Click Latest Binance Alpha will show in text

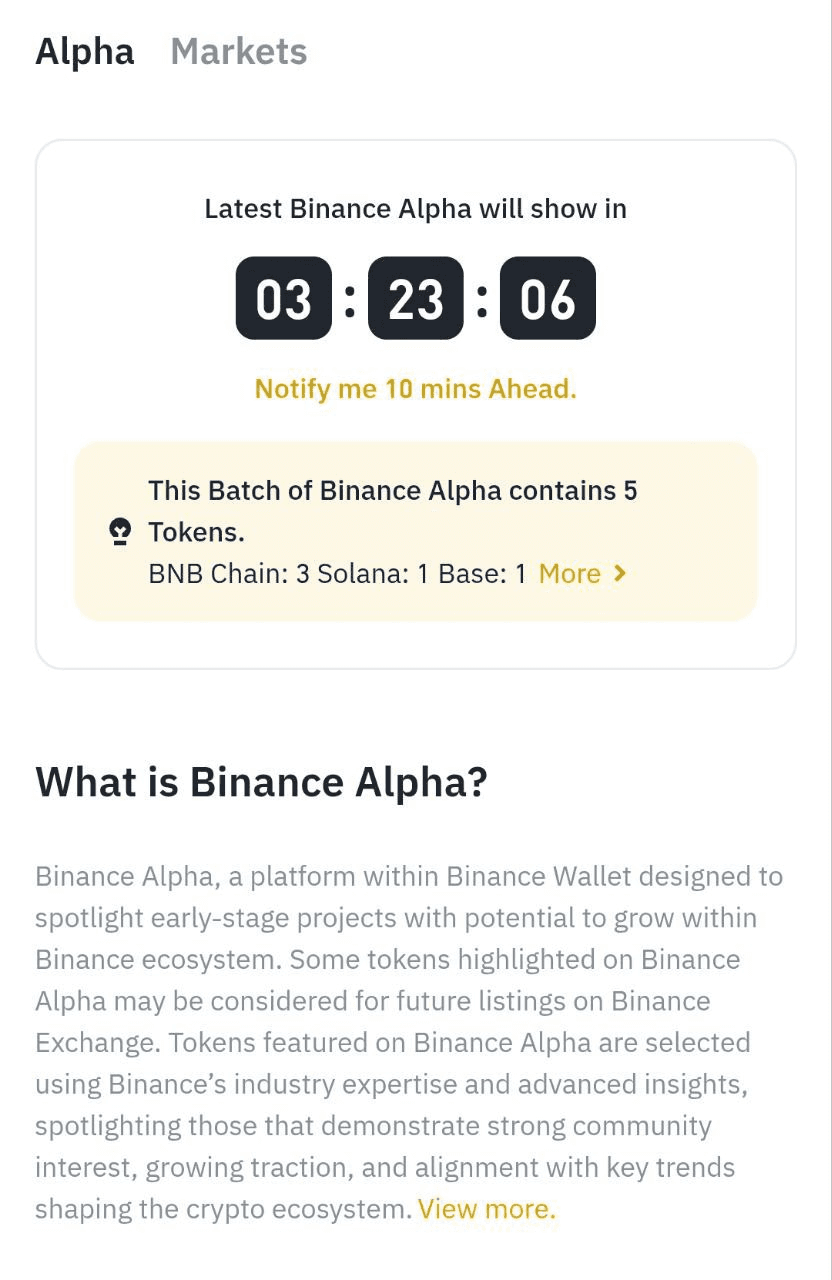416,209
